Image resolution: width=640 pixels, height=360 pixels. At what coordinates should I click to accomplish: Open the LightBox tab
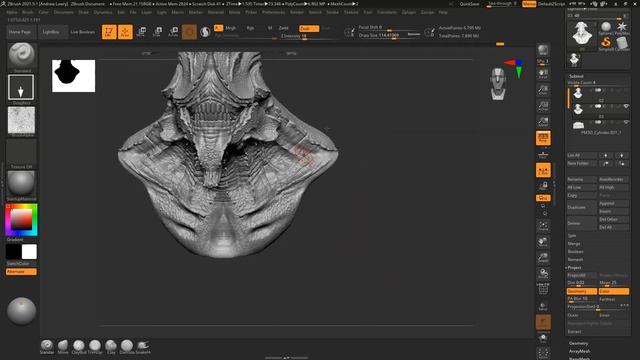[x=52, y=32]
